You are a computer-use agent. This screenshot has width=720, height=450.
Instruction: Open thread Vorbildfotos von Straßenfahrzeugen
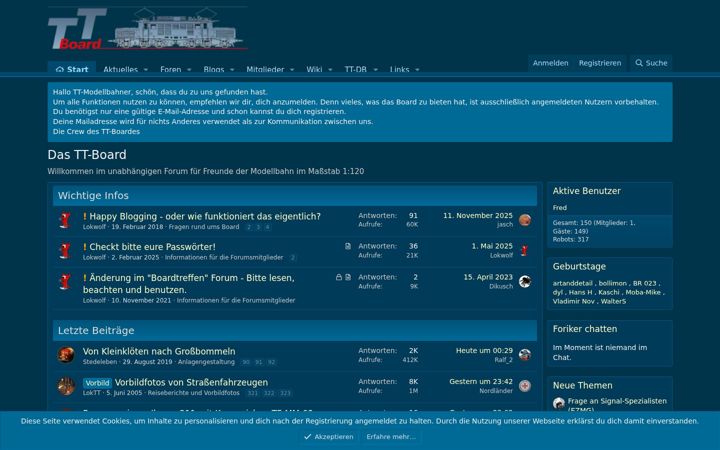click(x=191, y=382)
